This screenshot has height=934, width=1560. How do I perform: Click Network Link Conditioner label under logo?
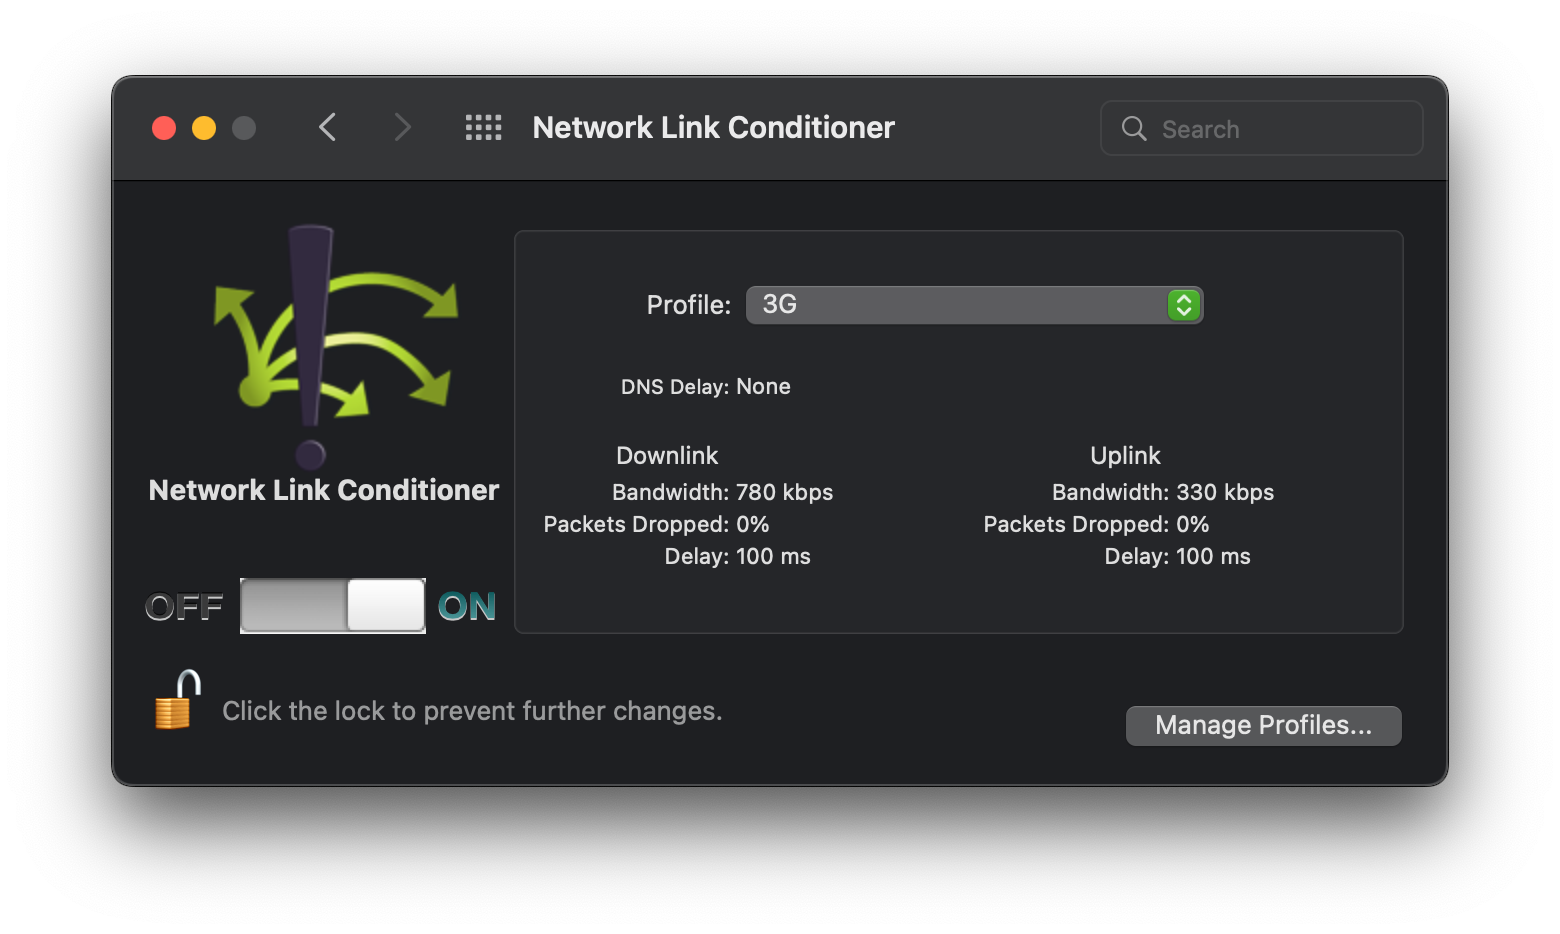(x=324, y=490)
